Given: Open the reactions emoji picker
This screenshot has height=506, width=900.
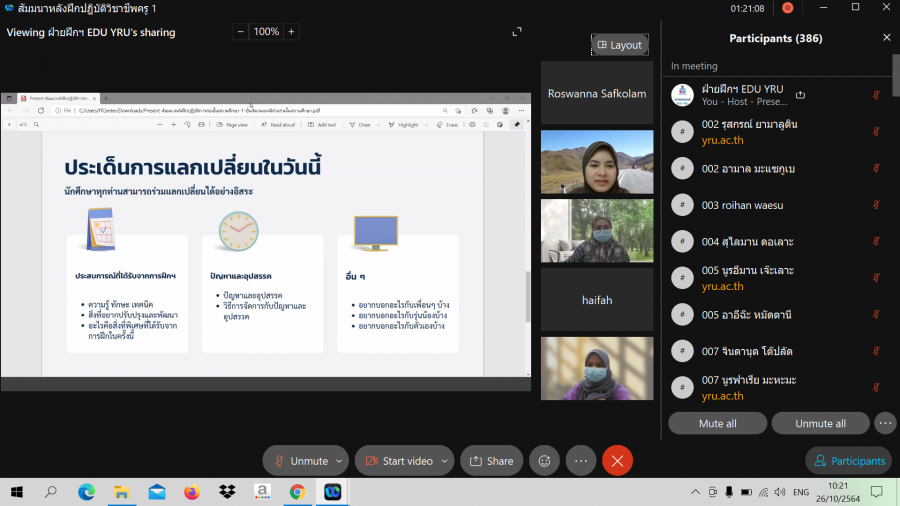Looking at the screenshot, I should pyautogui.click(x=544, y=460).
